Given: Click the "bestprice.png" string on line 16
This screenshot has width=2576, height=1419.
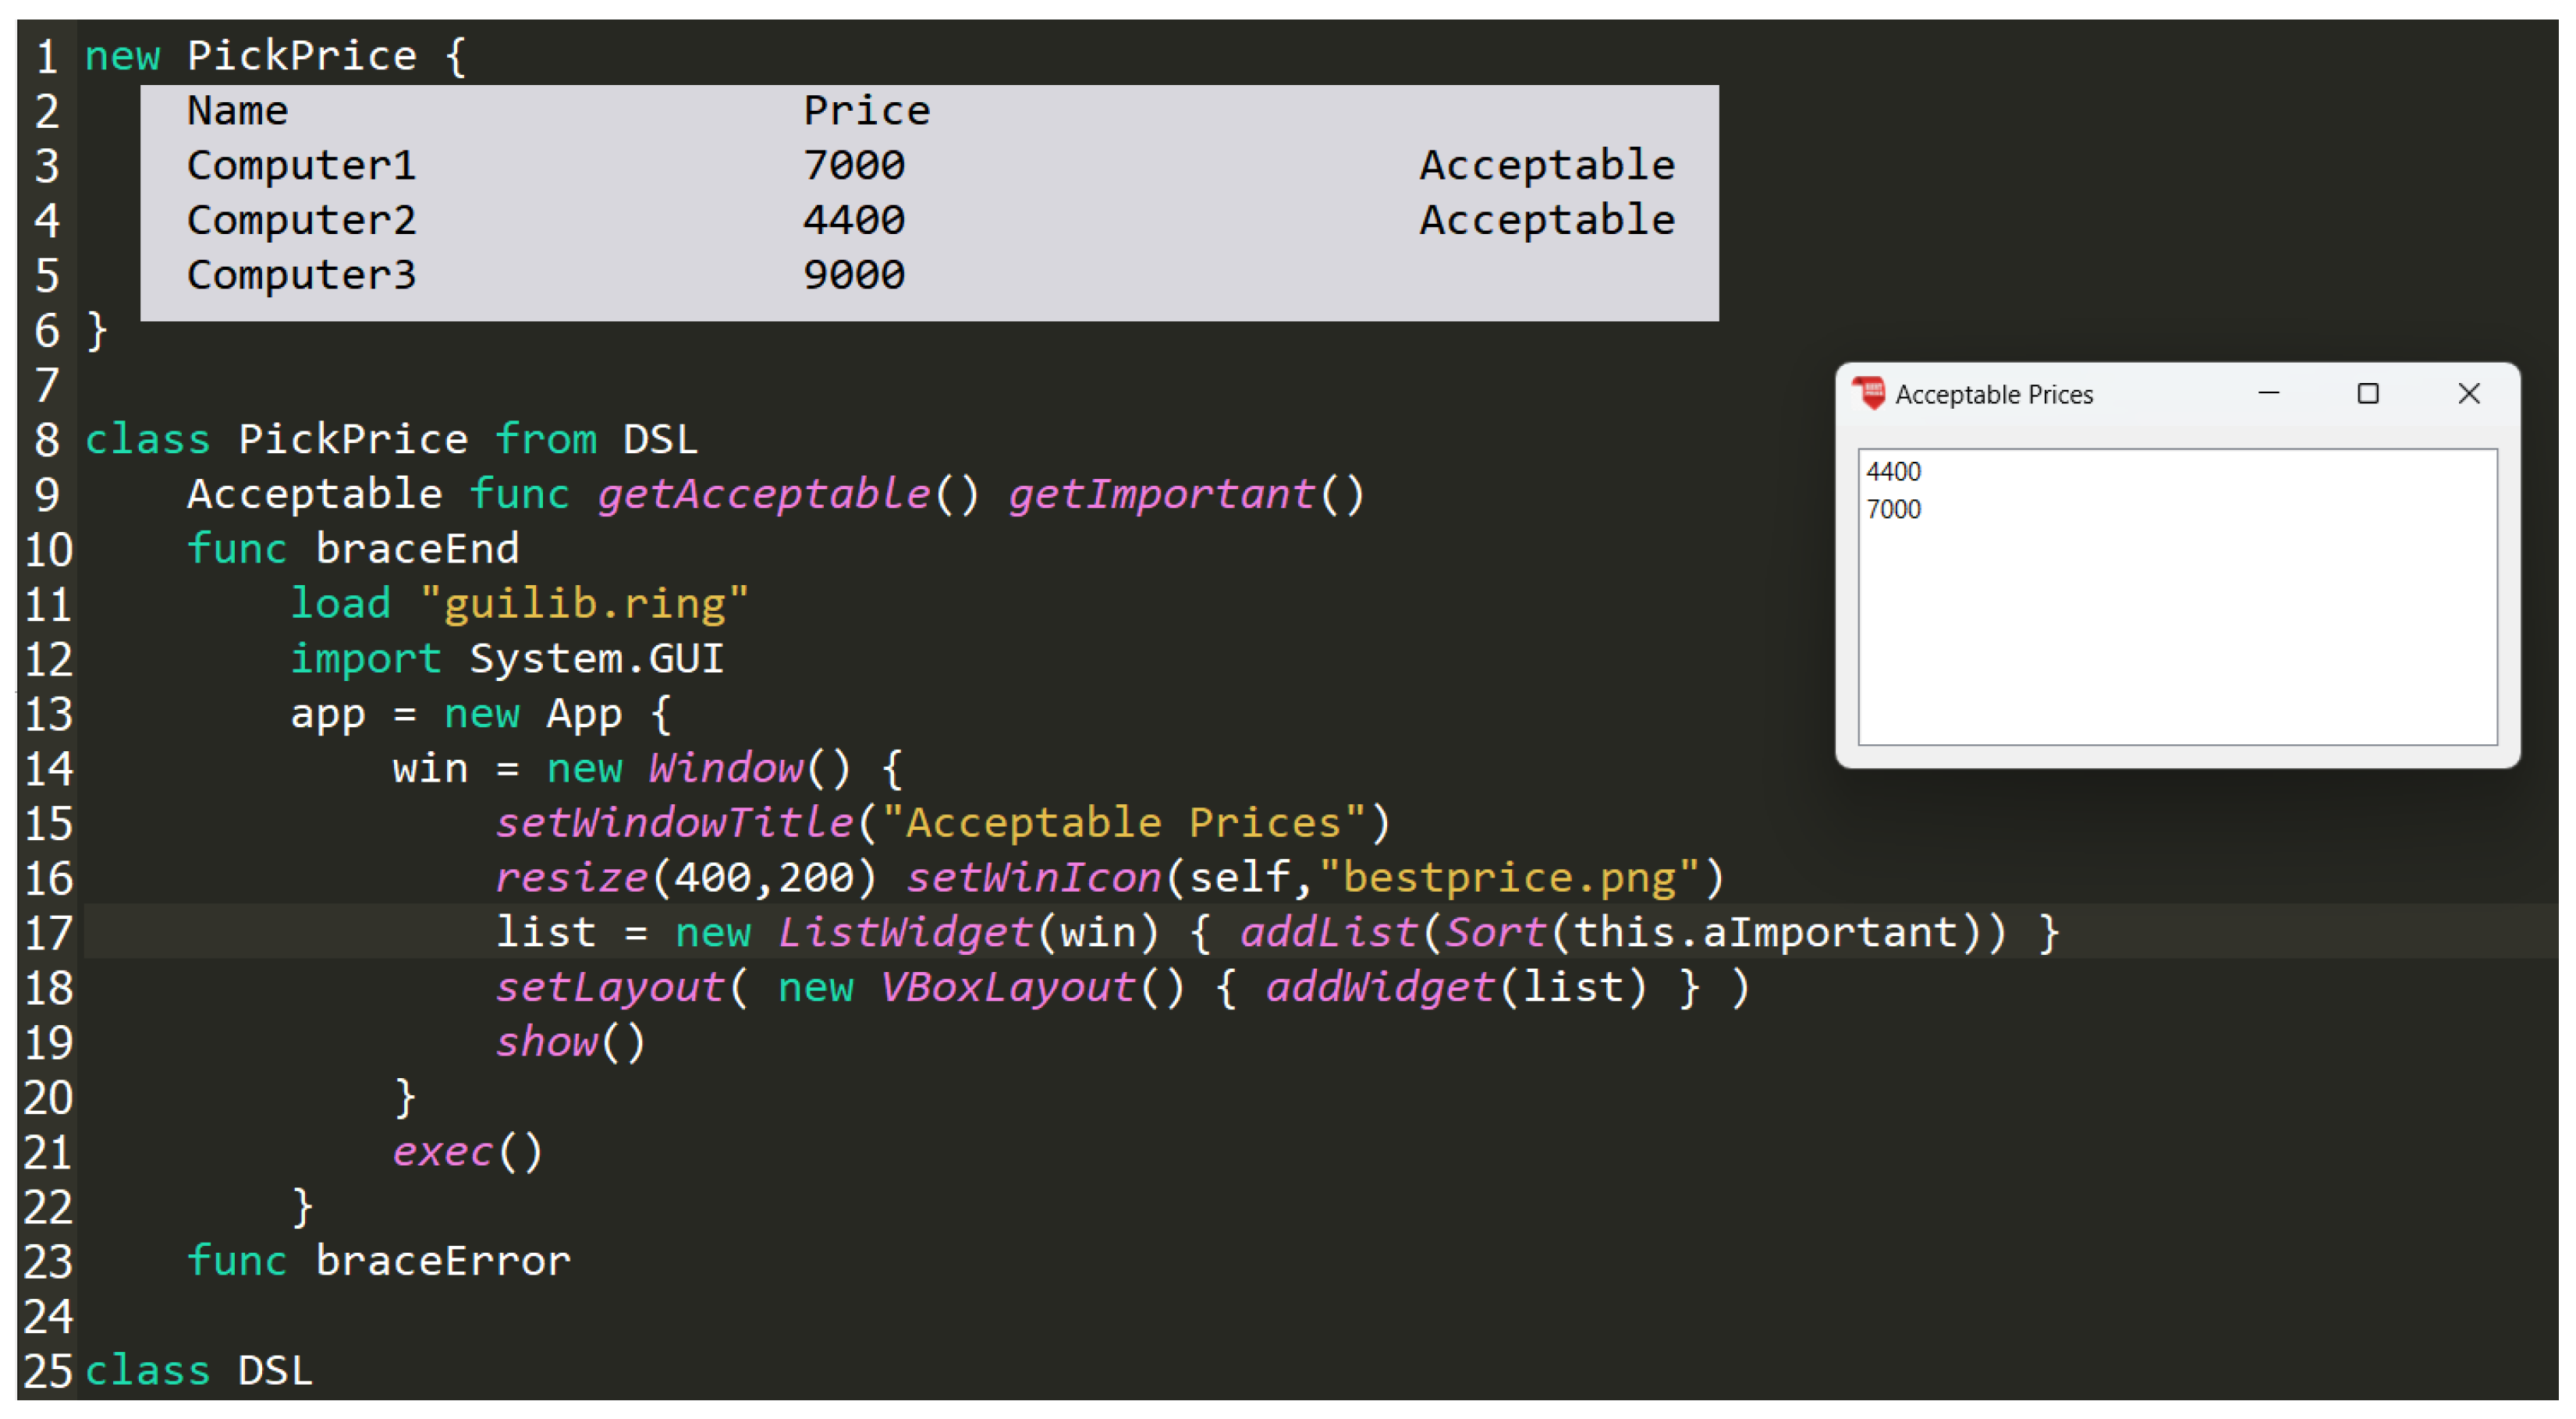Looking at the screenshot, I should [x=1509, y=878].
